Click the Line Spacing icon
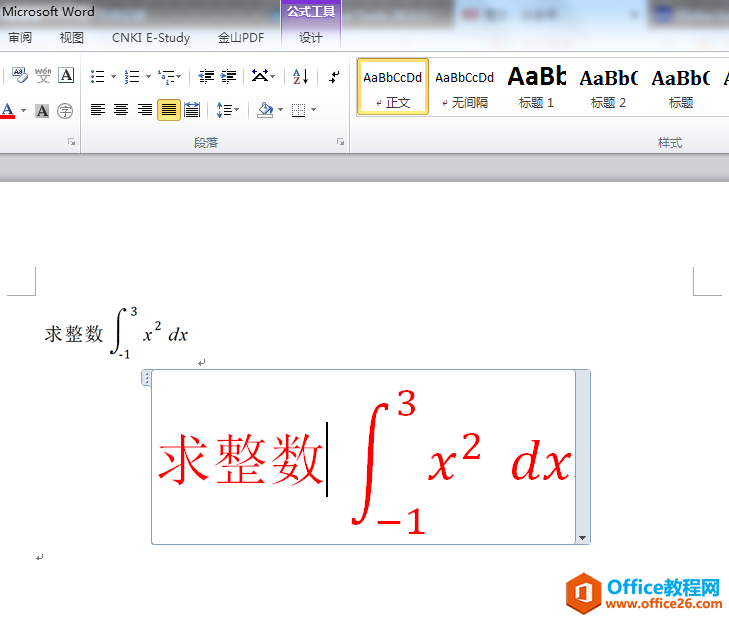The width and height of the screenshot is (729, 621). 227,110
